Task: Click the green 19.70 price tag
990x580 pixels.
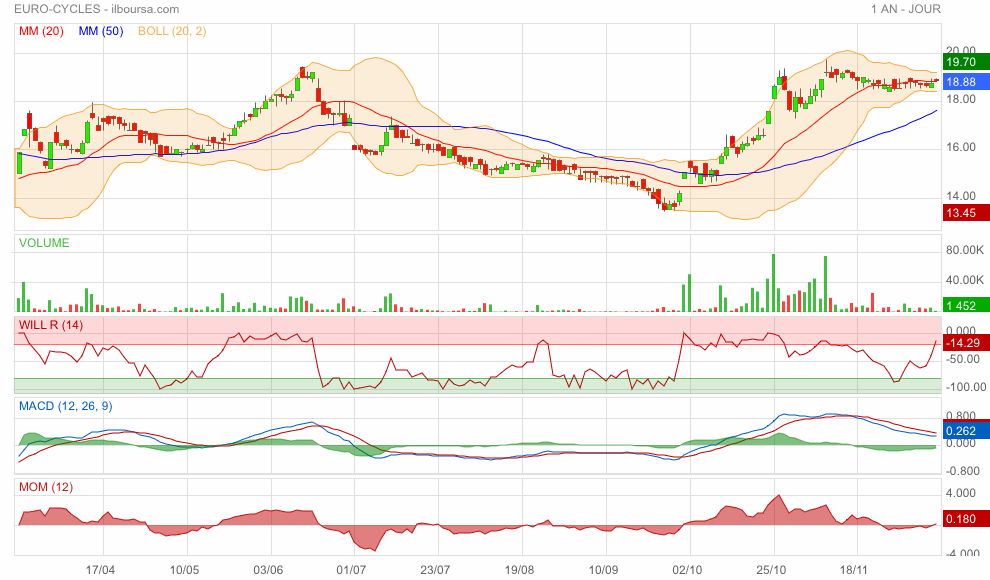Action: click(x=965, y=62)
